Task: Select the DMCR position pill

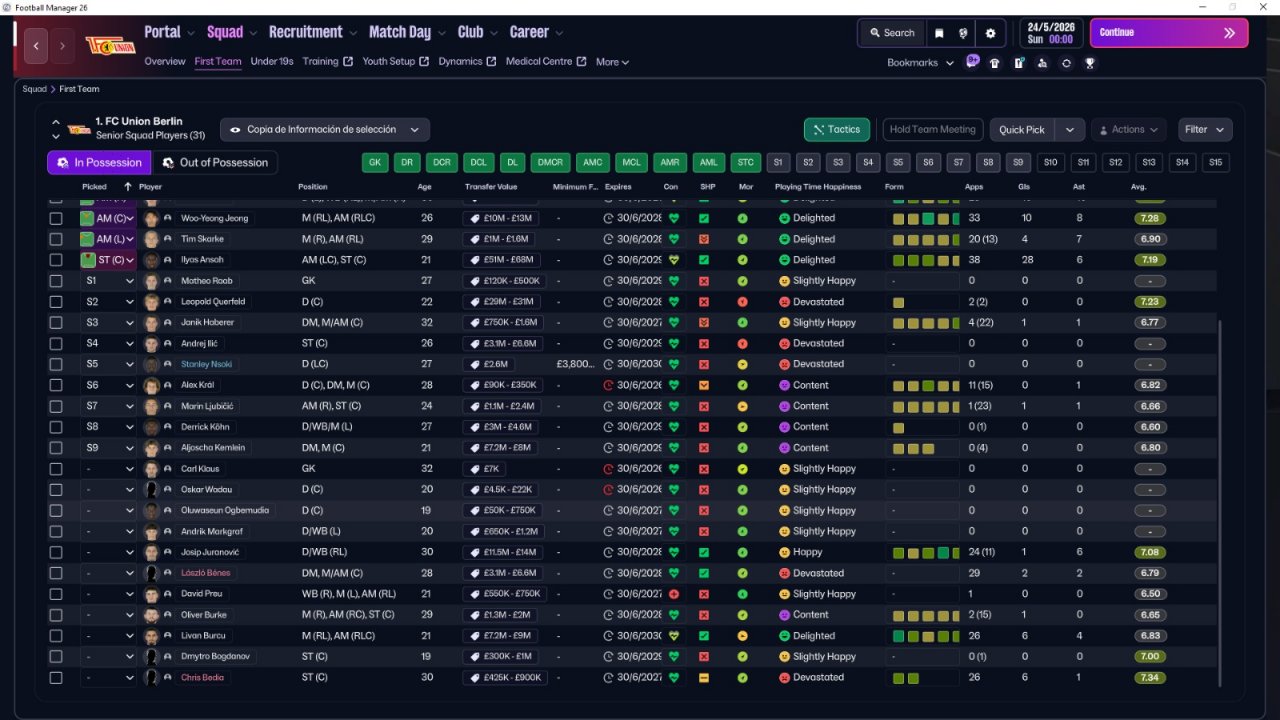Action: click(x=550, y=162)
